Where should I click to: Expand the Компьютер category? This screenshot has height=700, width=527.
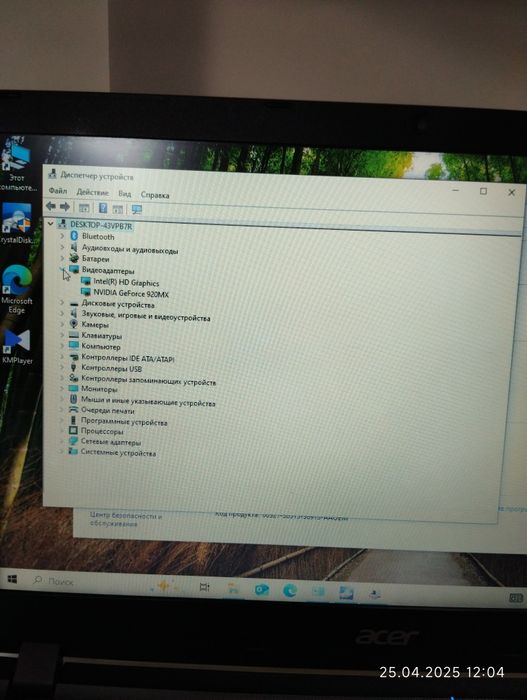click(62, 345)
